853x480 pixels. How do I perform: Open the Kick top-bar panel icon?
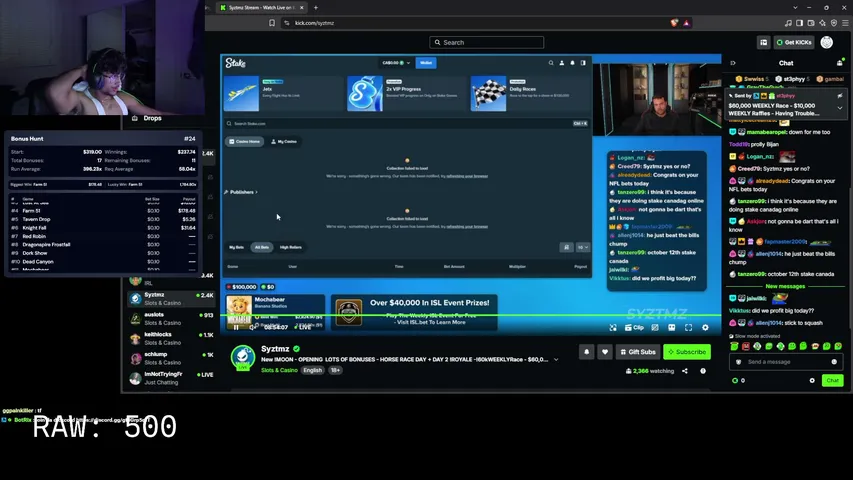[763, 42]
